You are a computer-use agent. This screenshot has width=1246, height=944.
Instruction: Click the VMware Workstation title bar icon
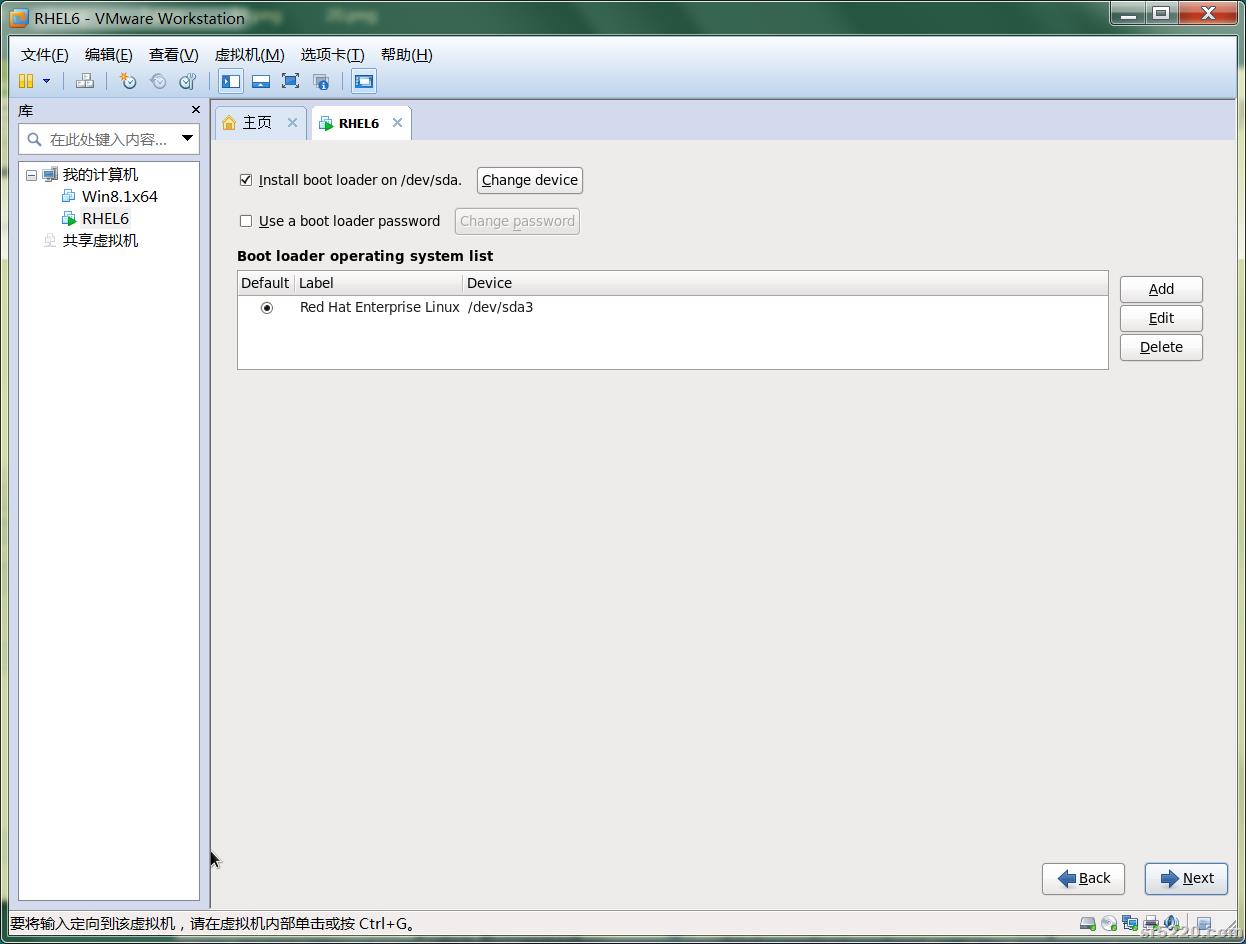19,18
